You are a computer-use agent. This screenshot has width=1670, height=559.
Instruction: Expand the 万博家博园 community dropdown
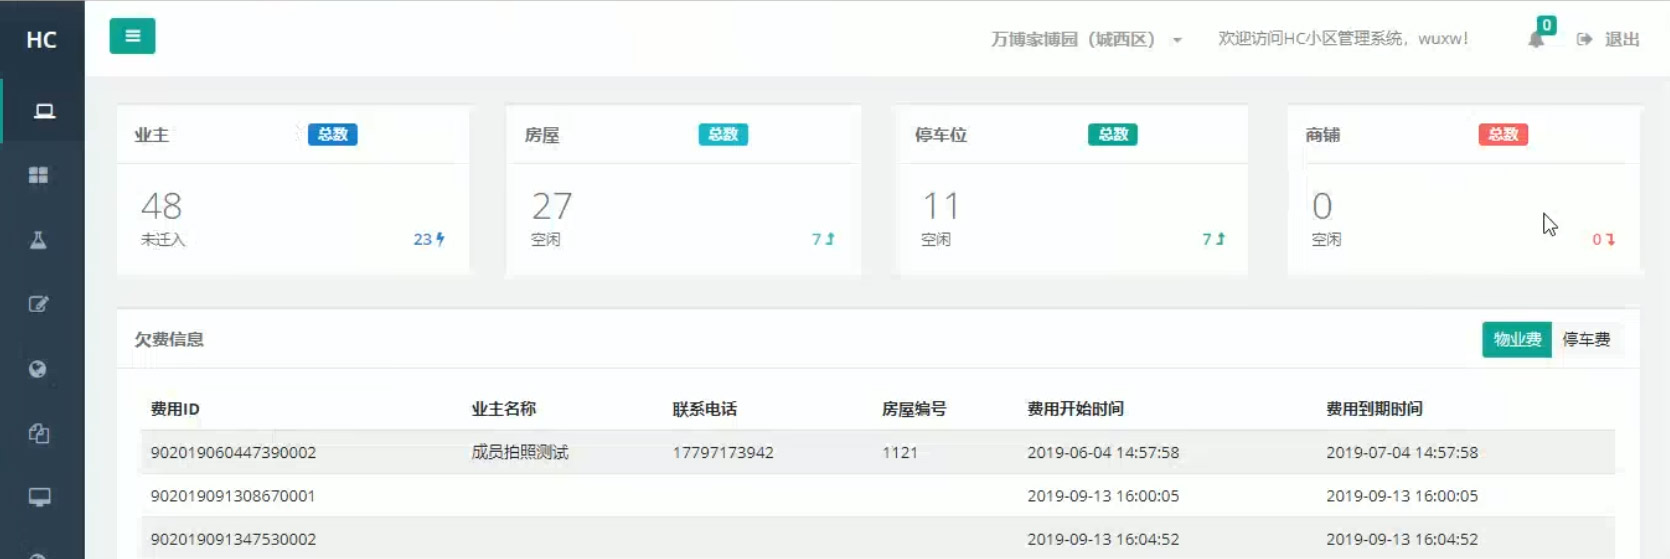tap(1086, 40)
